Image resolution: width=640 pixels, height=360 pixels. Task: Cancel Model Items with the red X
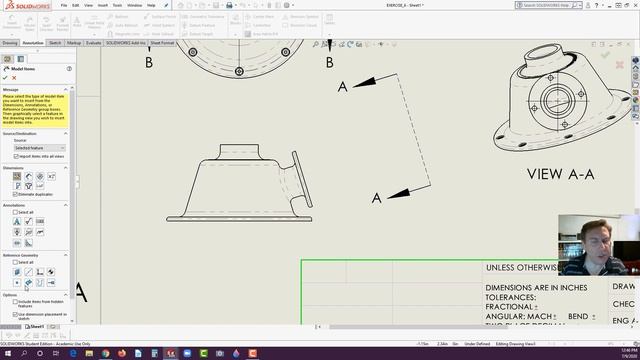pyautogui.click(x=14, y=78)
